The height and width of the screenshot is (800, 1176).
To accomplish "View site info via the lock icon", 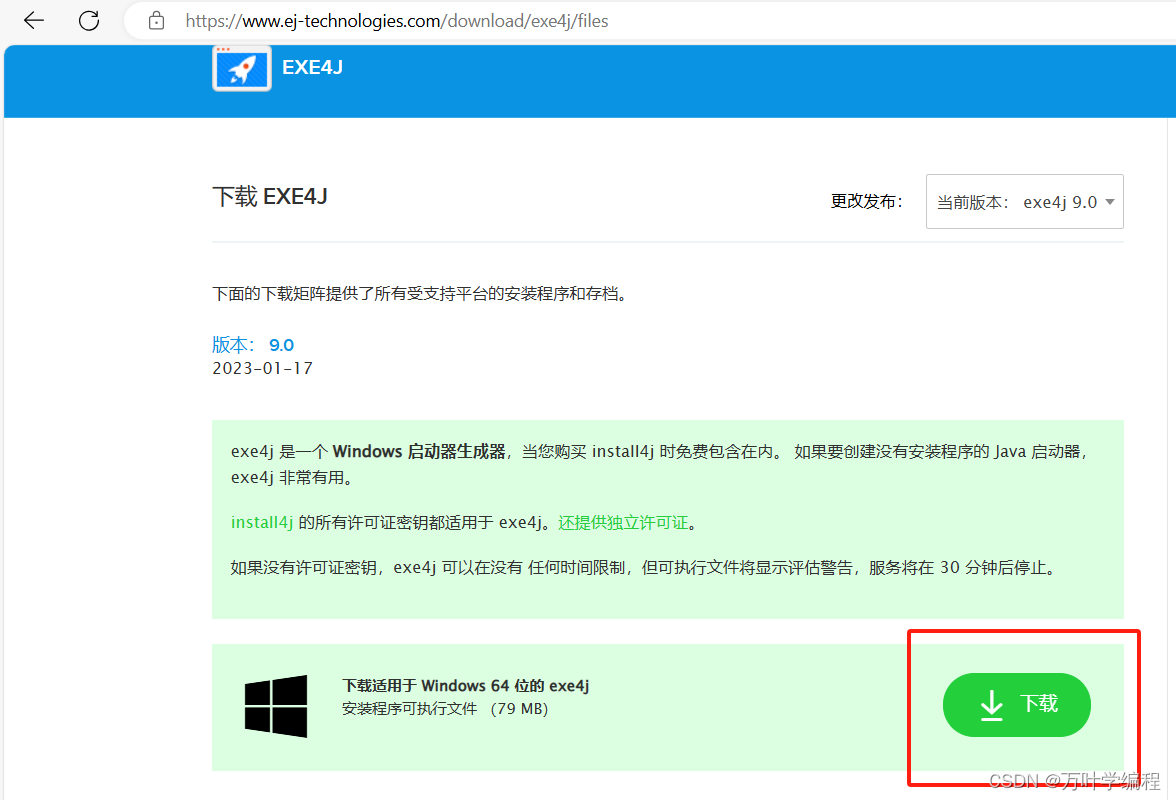I will (156, 21).
